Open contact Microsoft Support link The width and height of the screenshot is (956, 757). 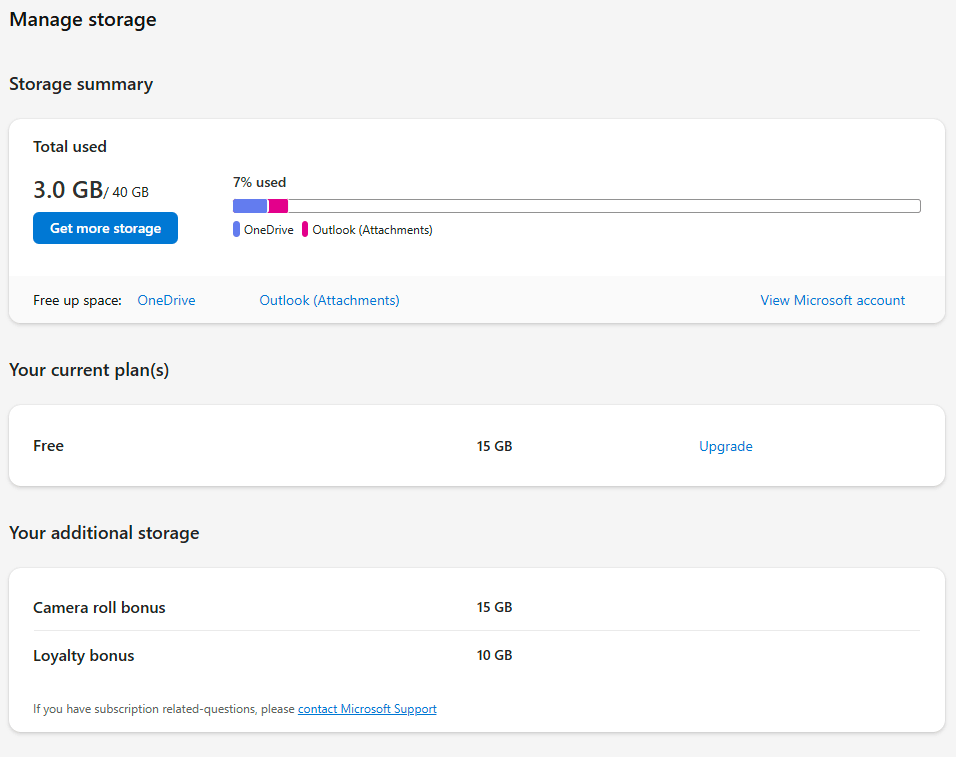367,709
